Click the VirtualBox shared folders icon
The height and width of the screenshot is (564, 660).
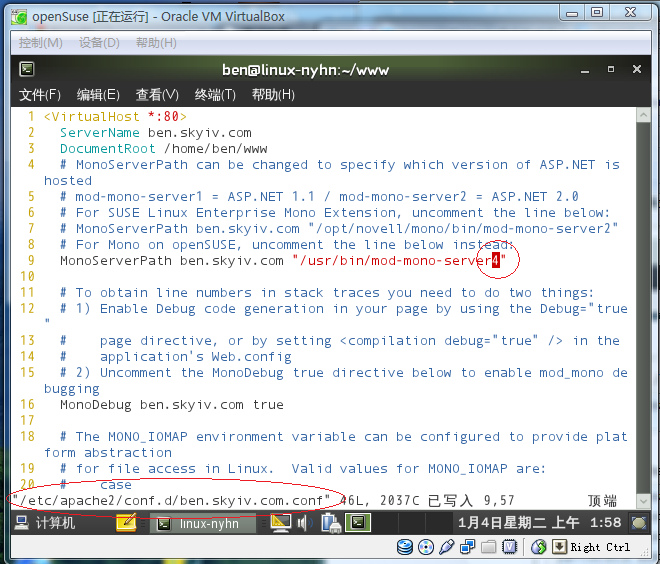click(488, 547)
